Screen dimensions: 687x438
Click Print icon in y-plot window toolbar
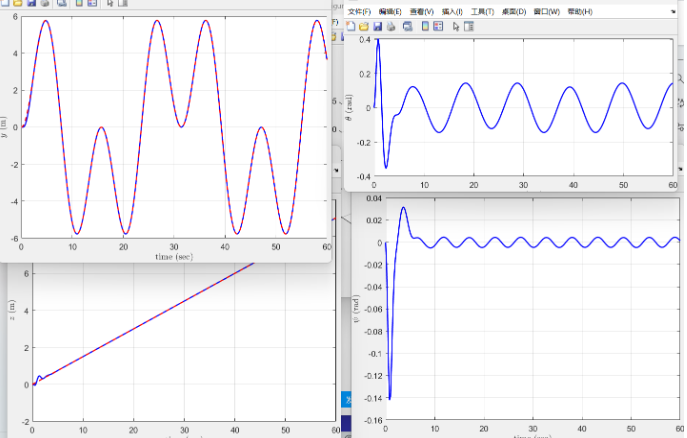(45, 3)
